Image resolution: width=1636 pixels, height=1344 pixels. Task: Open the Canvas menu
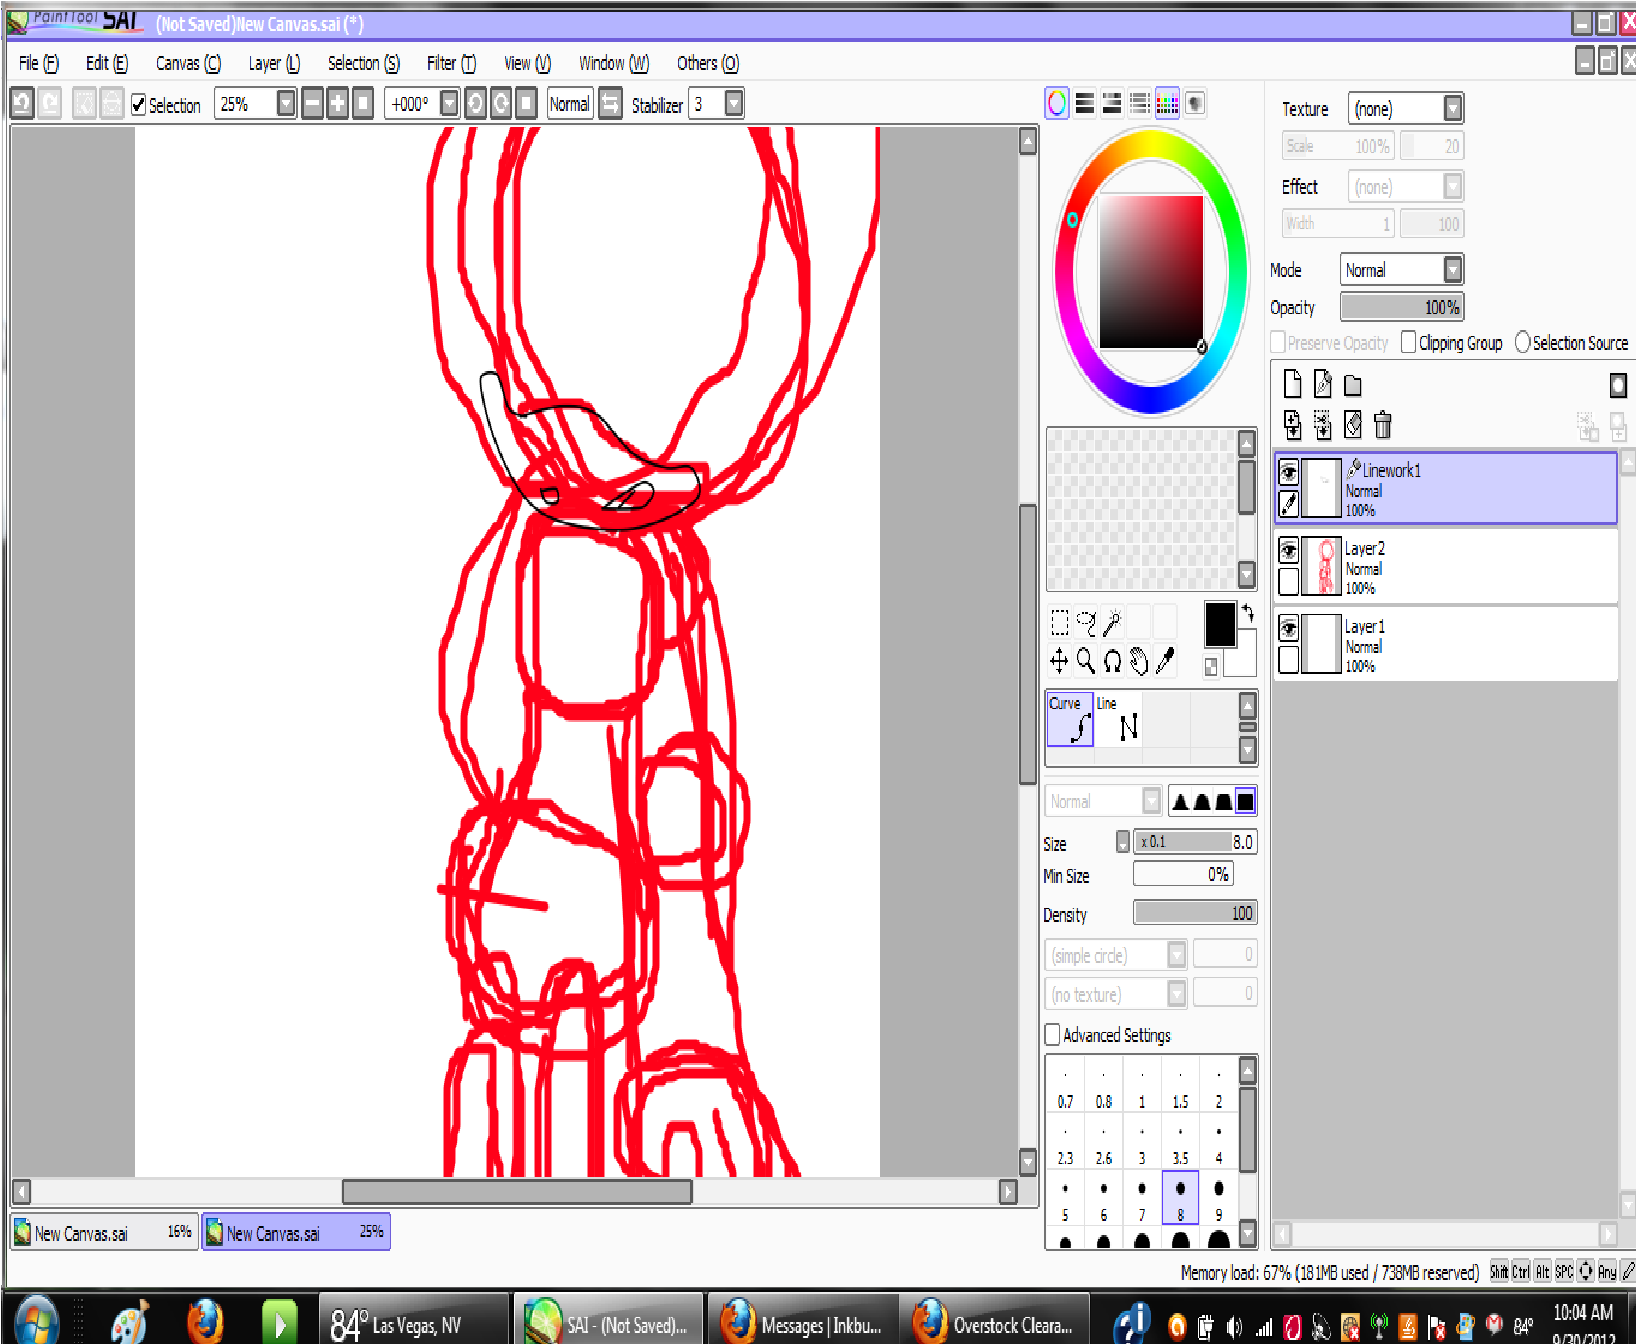[x=187, y=63]
